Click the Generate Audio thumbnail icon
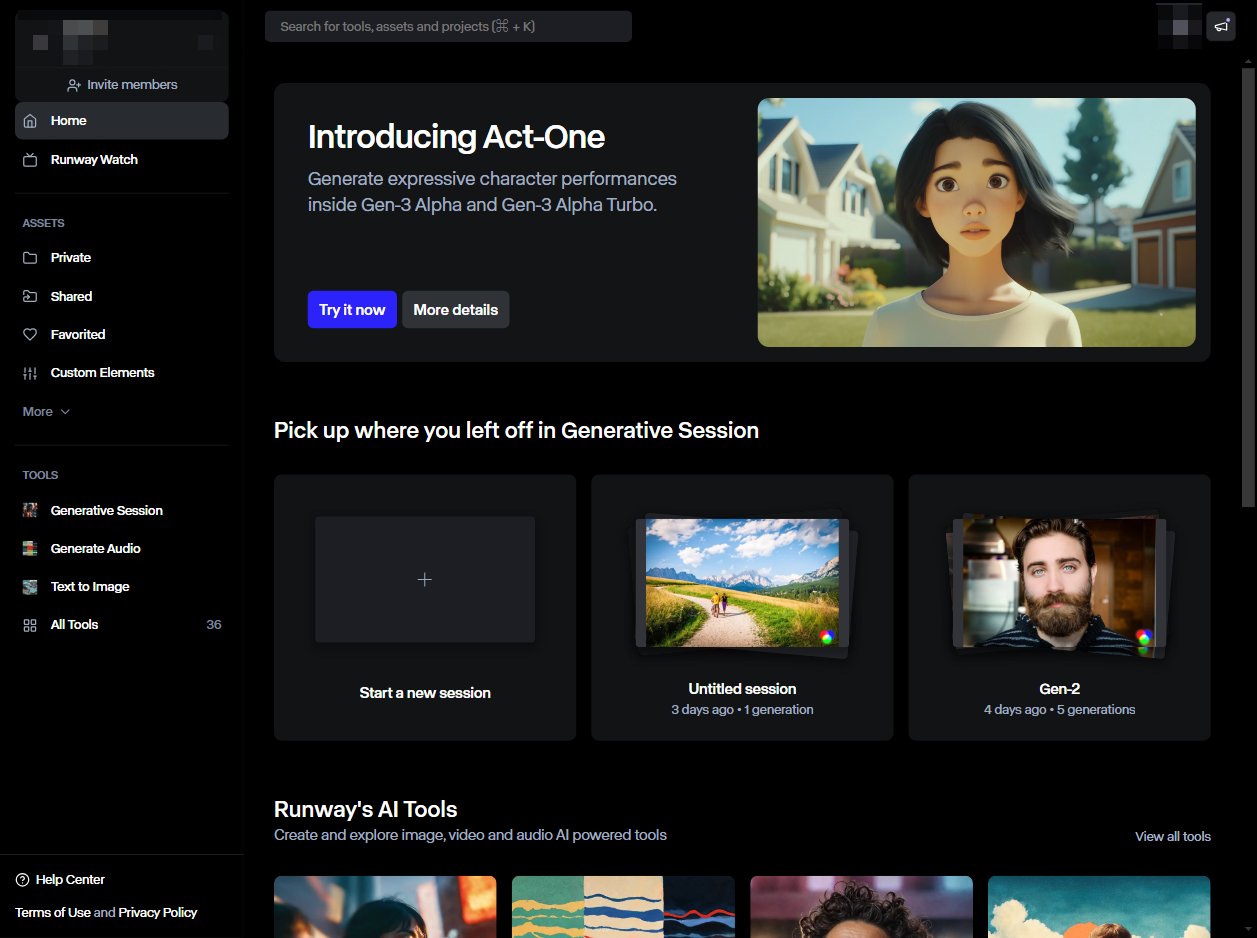Viewport: 1257px width, 938px height. tap(30, 549)
